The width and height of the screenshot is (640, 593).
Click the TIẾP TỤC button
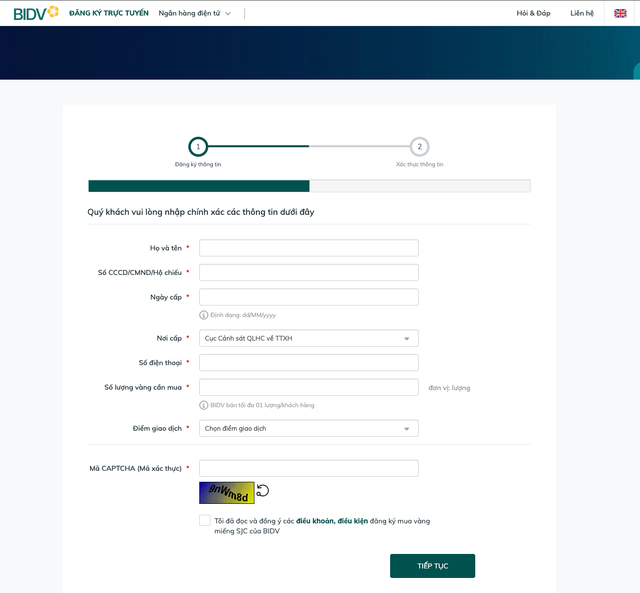click(433, 566)
